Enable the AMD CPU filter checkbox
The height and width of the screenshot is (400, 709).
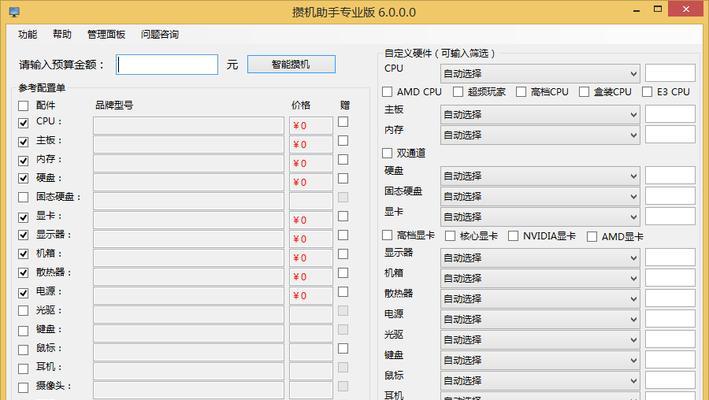pos(387,92)
